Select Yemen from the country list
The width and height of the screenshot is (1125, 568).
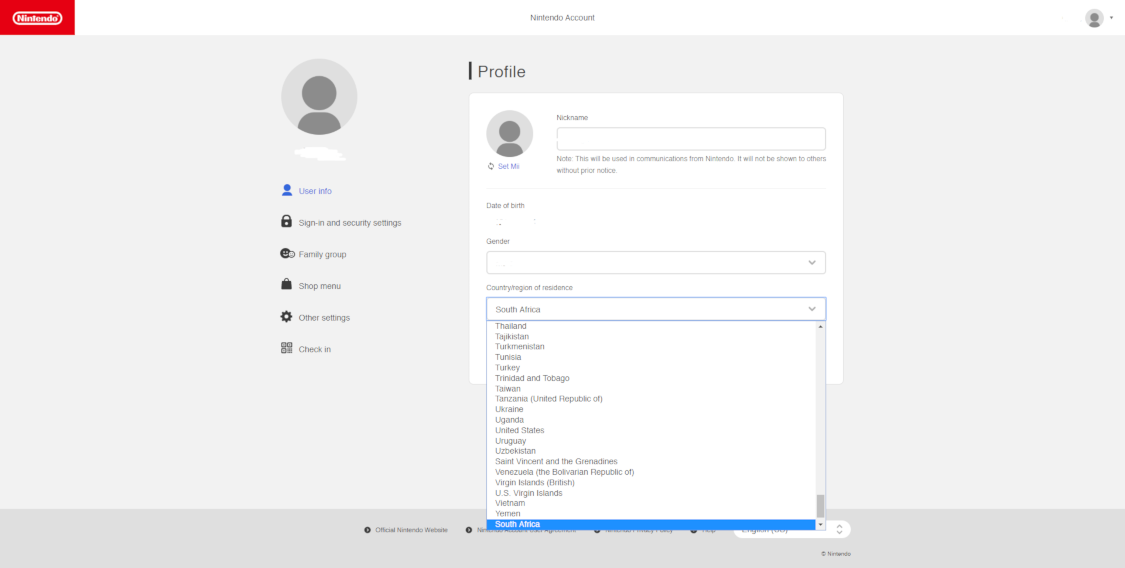tap(651, 513)
